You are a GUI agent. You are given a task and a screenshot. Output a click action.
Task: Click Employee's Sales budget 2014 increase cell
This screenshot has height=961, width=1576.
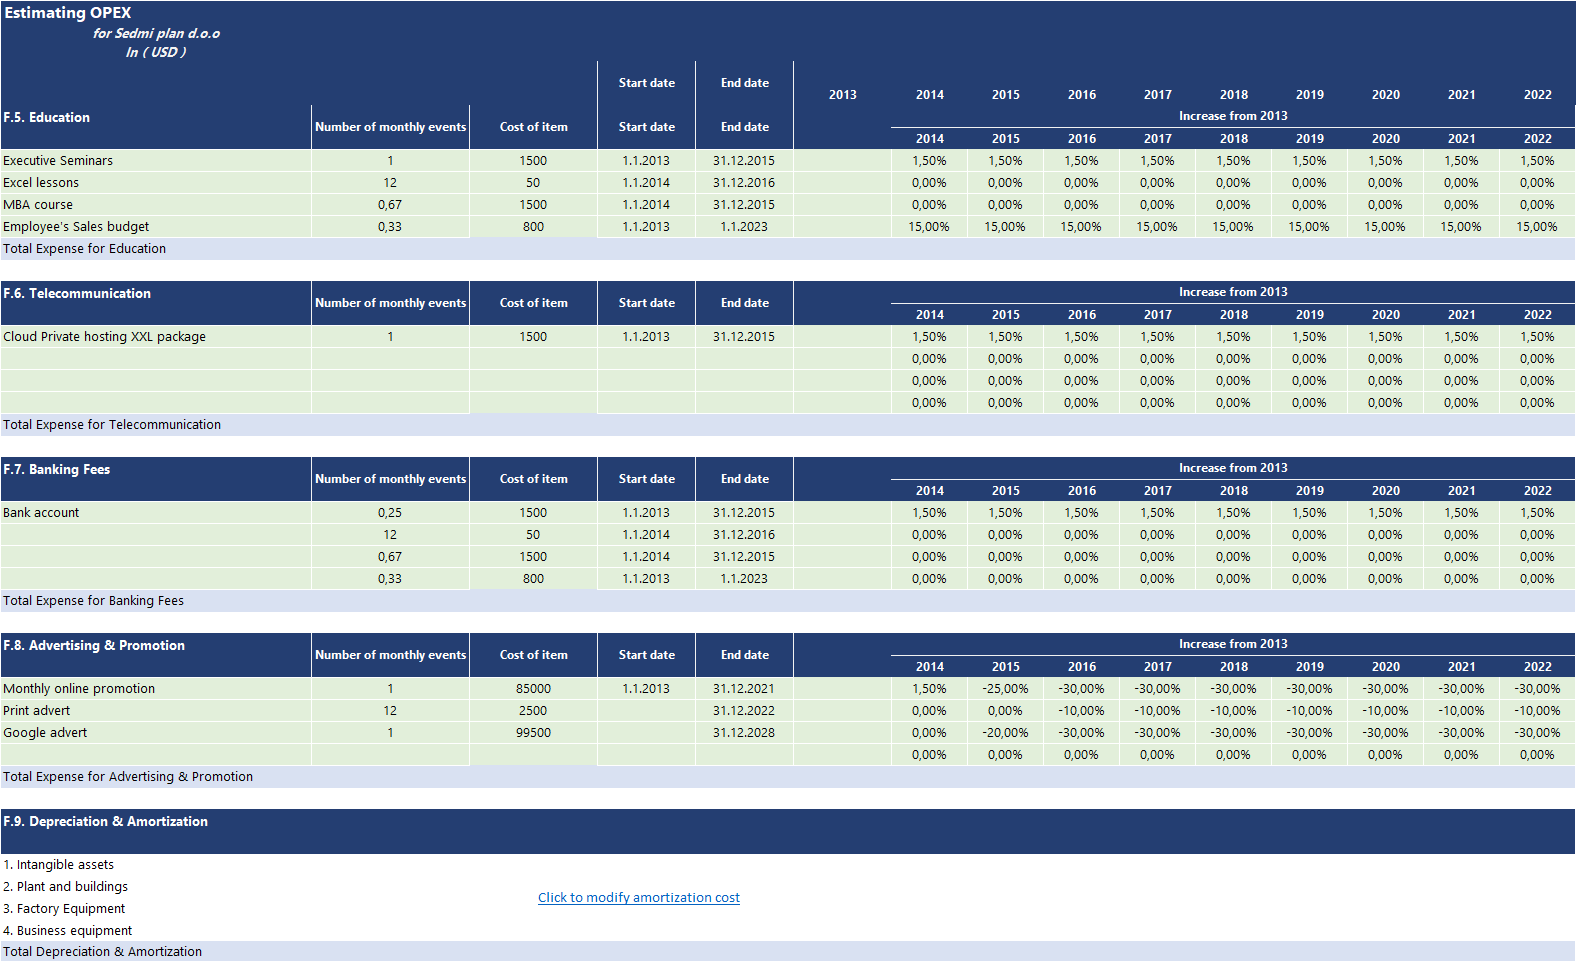(929, 227)
